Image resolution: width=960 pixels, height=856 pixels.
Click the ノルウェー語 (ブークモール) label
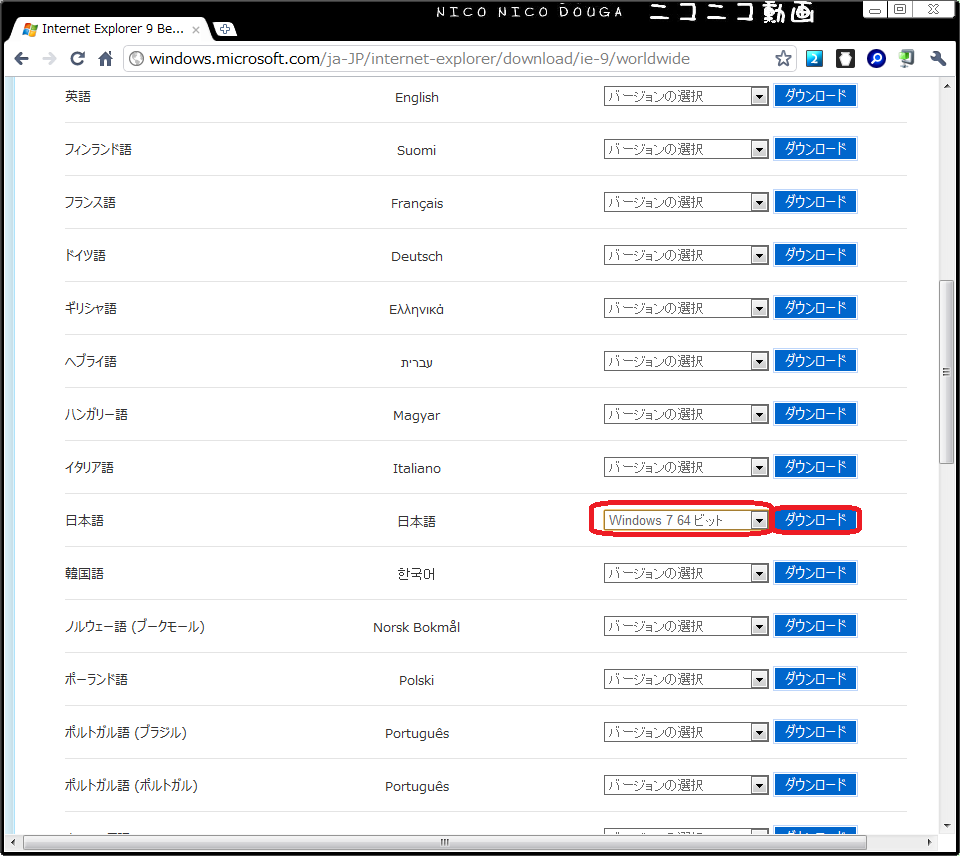pyautogui.click(x=135, y=626)
